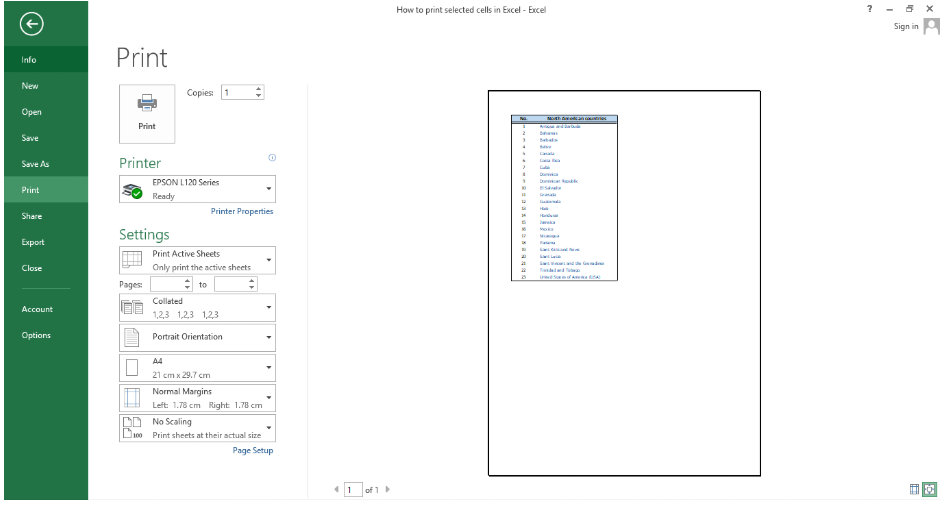Viewport: 951px width, 505px height.
Task: Minimize the Excel window
Action: click(890, 10)
